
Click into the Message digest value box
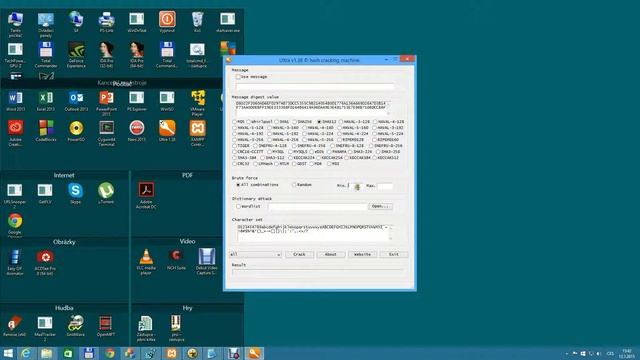click(x=312, y=108)
